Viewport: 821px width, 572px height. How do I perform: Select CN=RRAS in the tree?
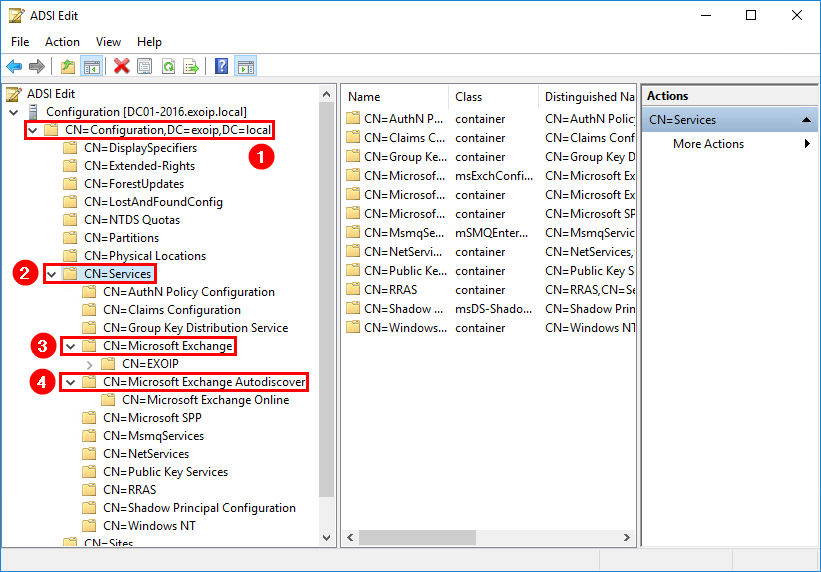click(x=130, y=490)
